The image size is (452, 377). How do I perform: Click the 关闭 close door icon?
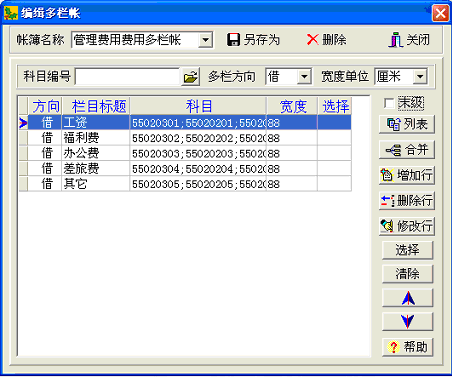[396, 40]
